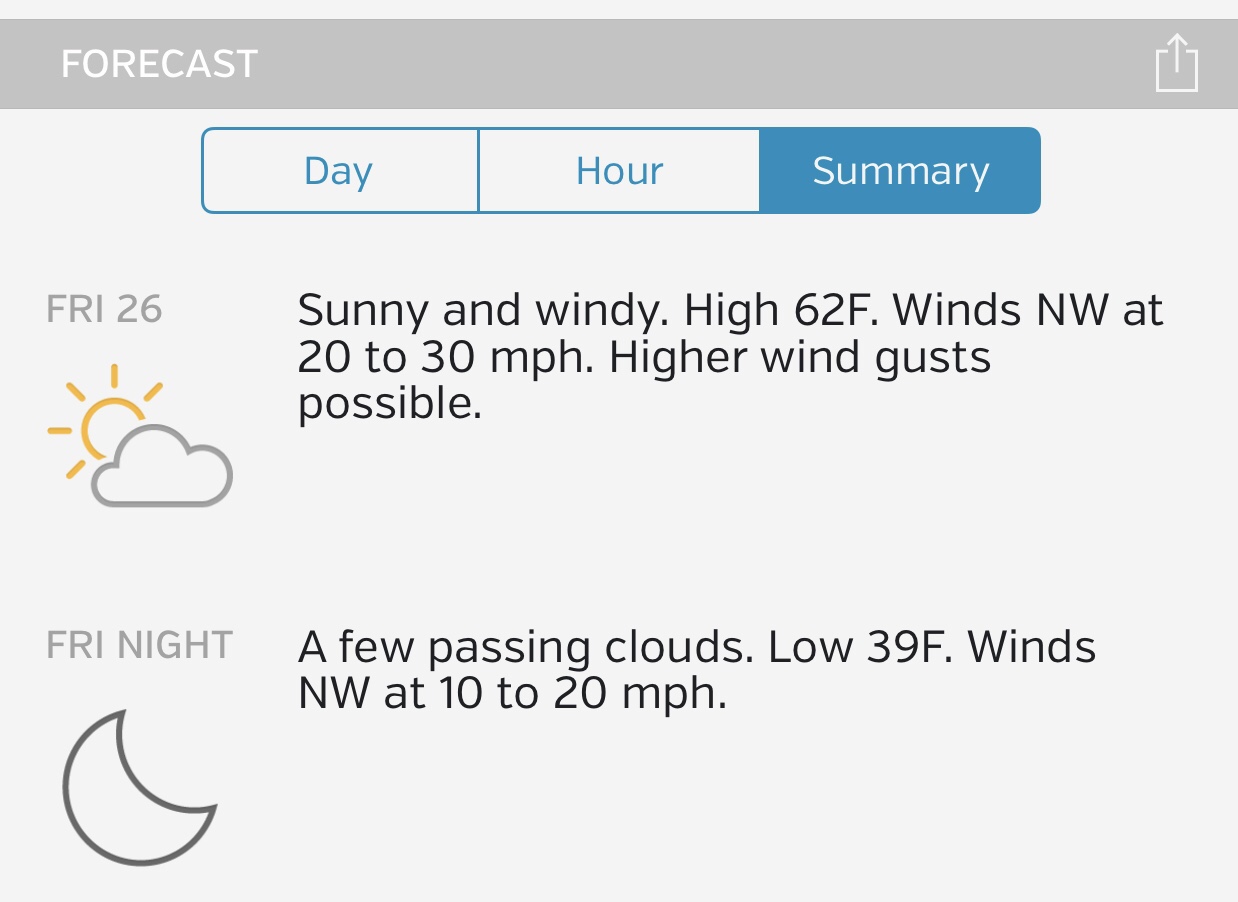Select the Summary tab
The height and width of the screenshot is (902, 1238).
coord(900,171)
